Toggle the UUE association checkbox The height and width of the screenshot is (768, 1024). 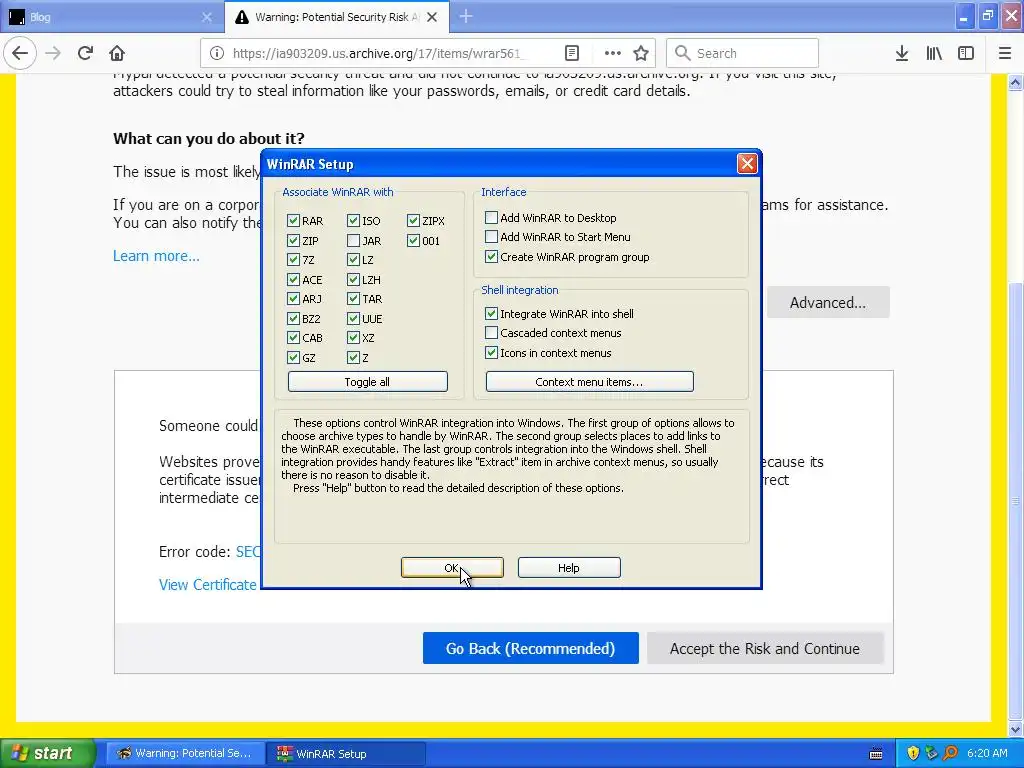click(x=353, y=319)
